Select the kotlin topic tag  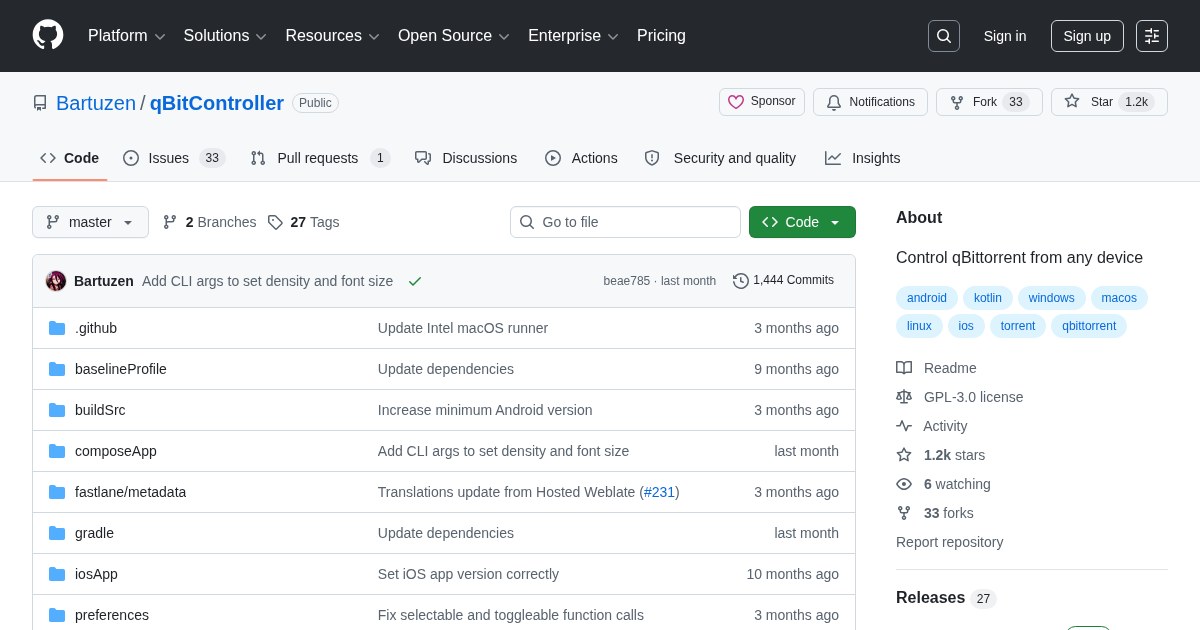pyautogui.click(x=988, y=298)
